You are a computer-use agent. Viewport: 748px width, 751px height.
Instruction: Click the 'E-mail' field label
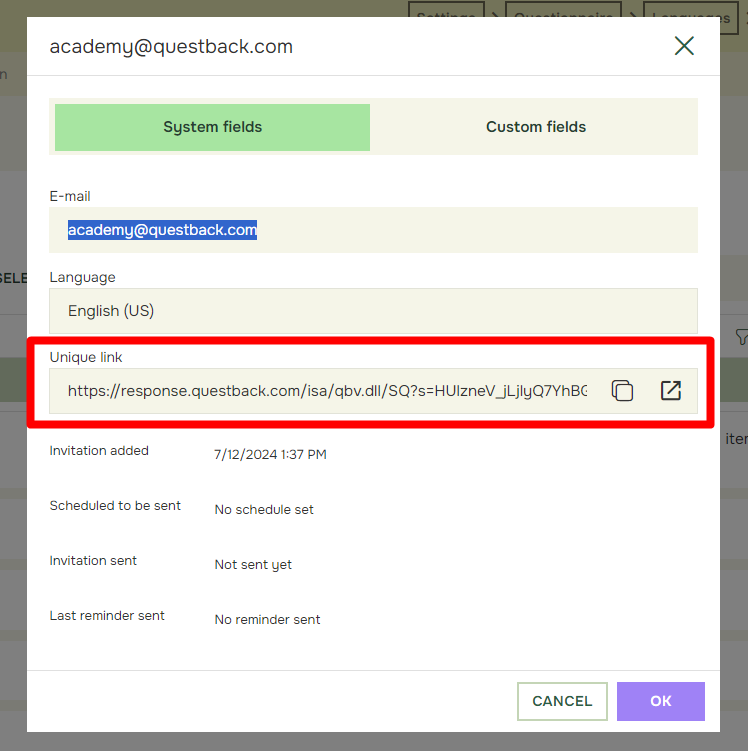tap(70, 196)
